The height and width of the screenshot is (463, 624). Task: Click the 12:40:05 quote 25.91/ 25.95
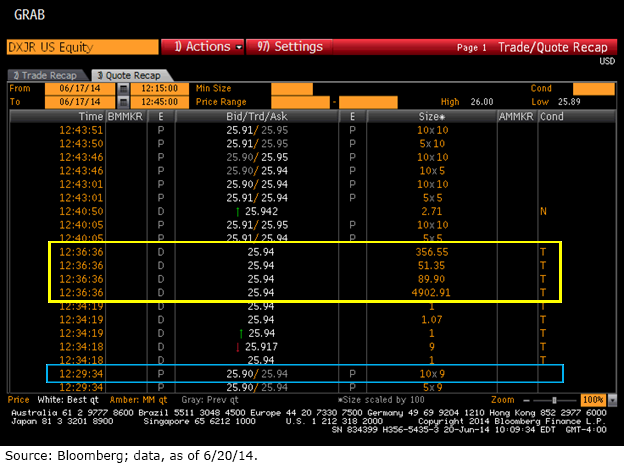coord(257,225)
